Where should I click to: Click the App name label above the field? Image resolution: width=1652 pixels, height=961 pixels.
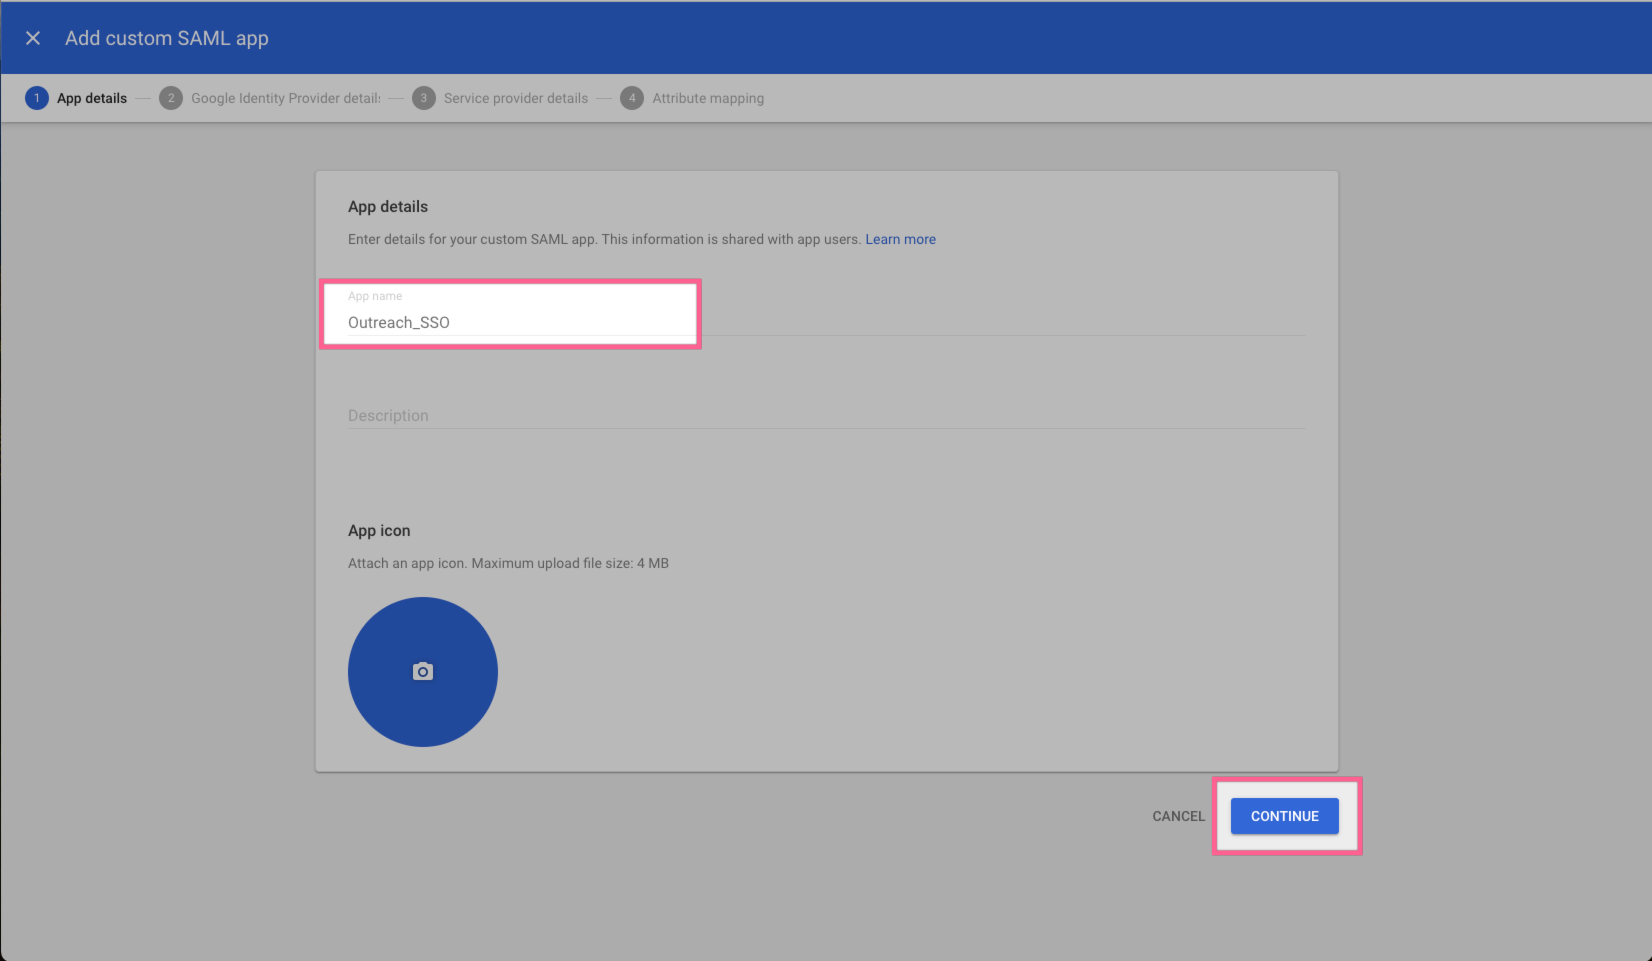(x=375, y=295)
